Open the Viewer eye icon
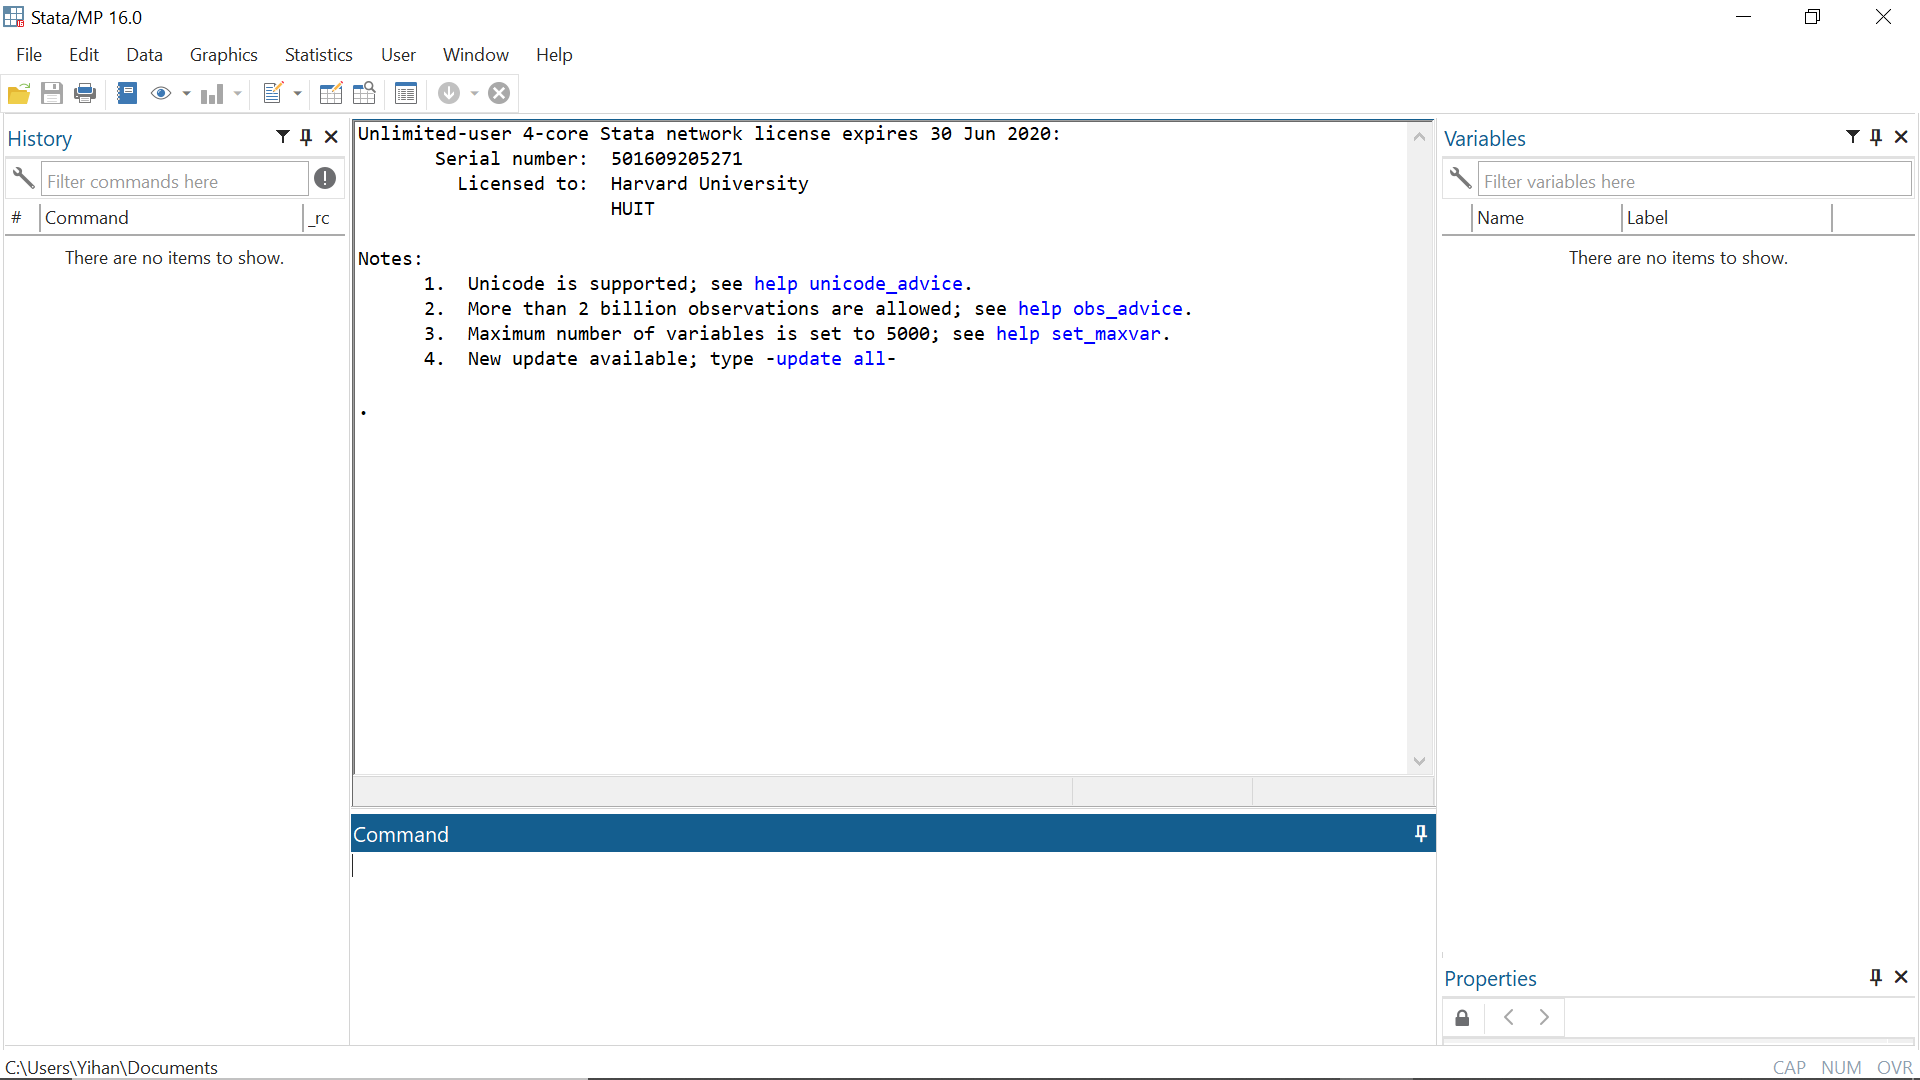Screen dimensions: 1920x1080 [160, 94]
